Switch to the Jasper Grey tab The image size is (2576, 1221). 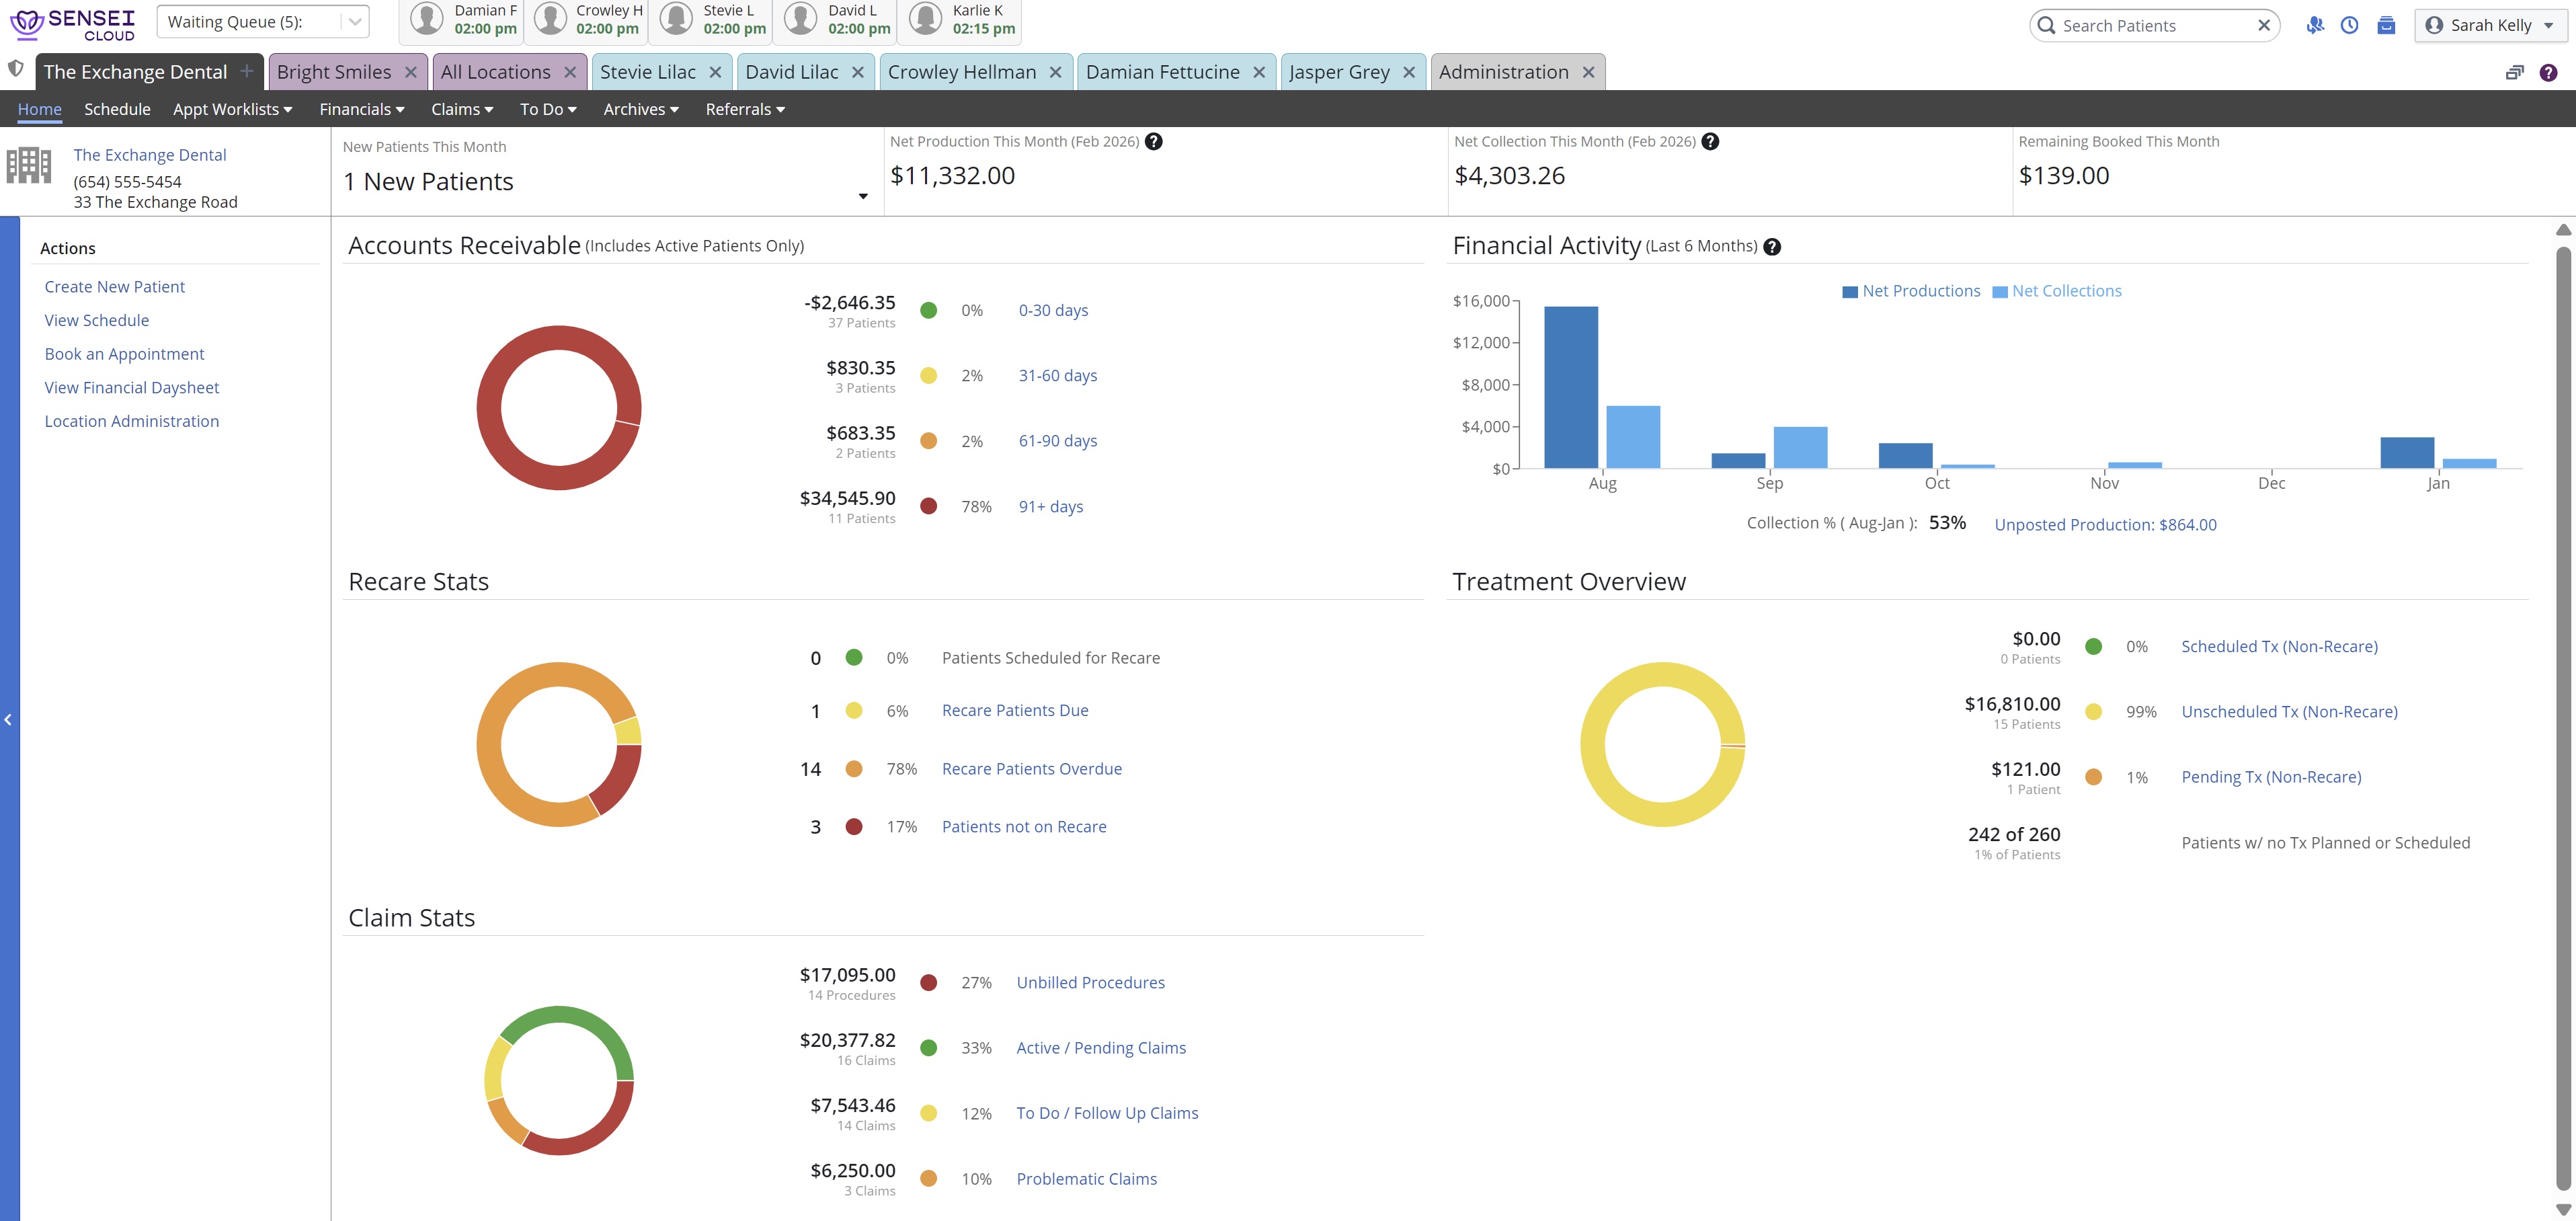[1338, 72]
